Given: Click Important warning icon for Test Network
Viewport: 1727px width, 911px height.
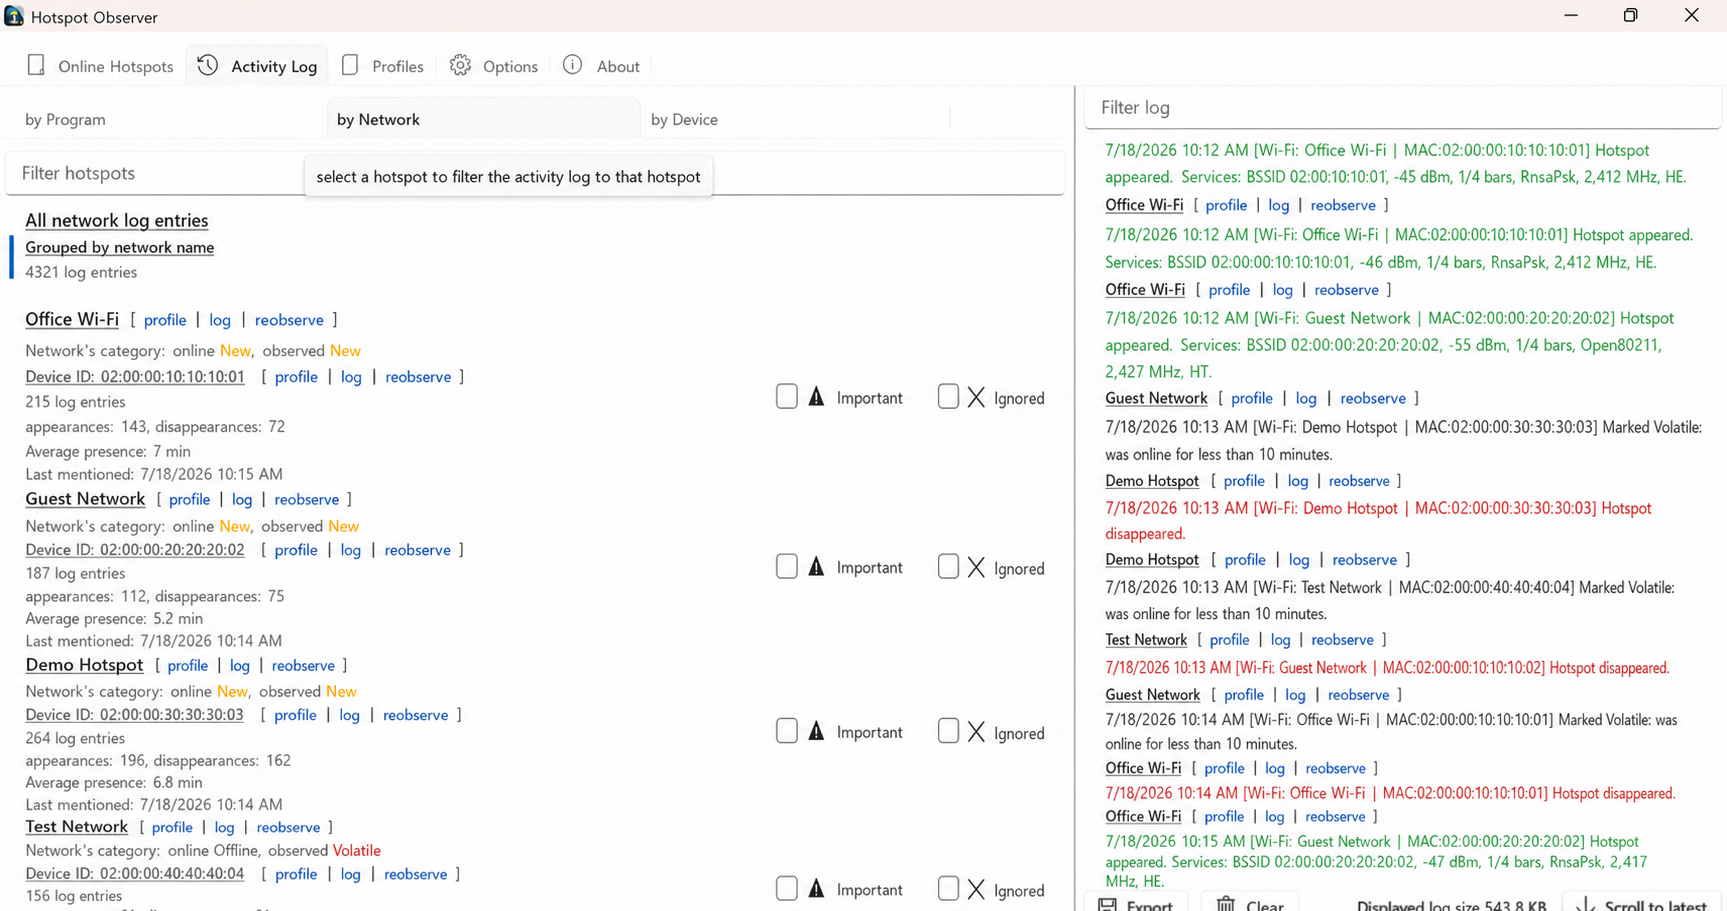Looking at the screenshot, I should (x=817, y=889).
